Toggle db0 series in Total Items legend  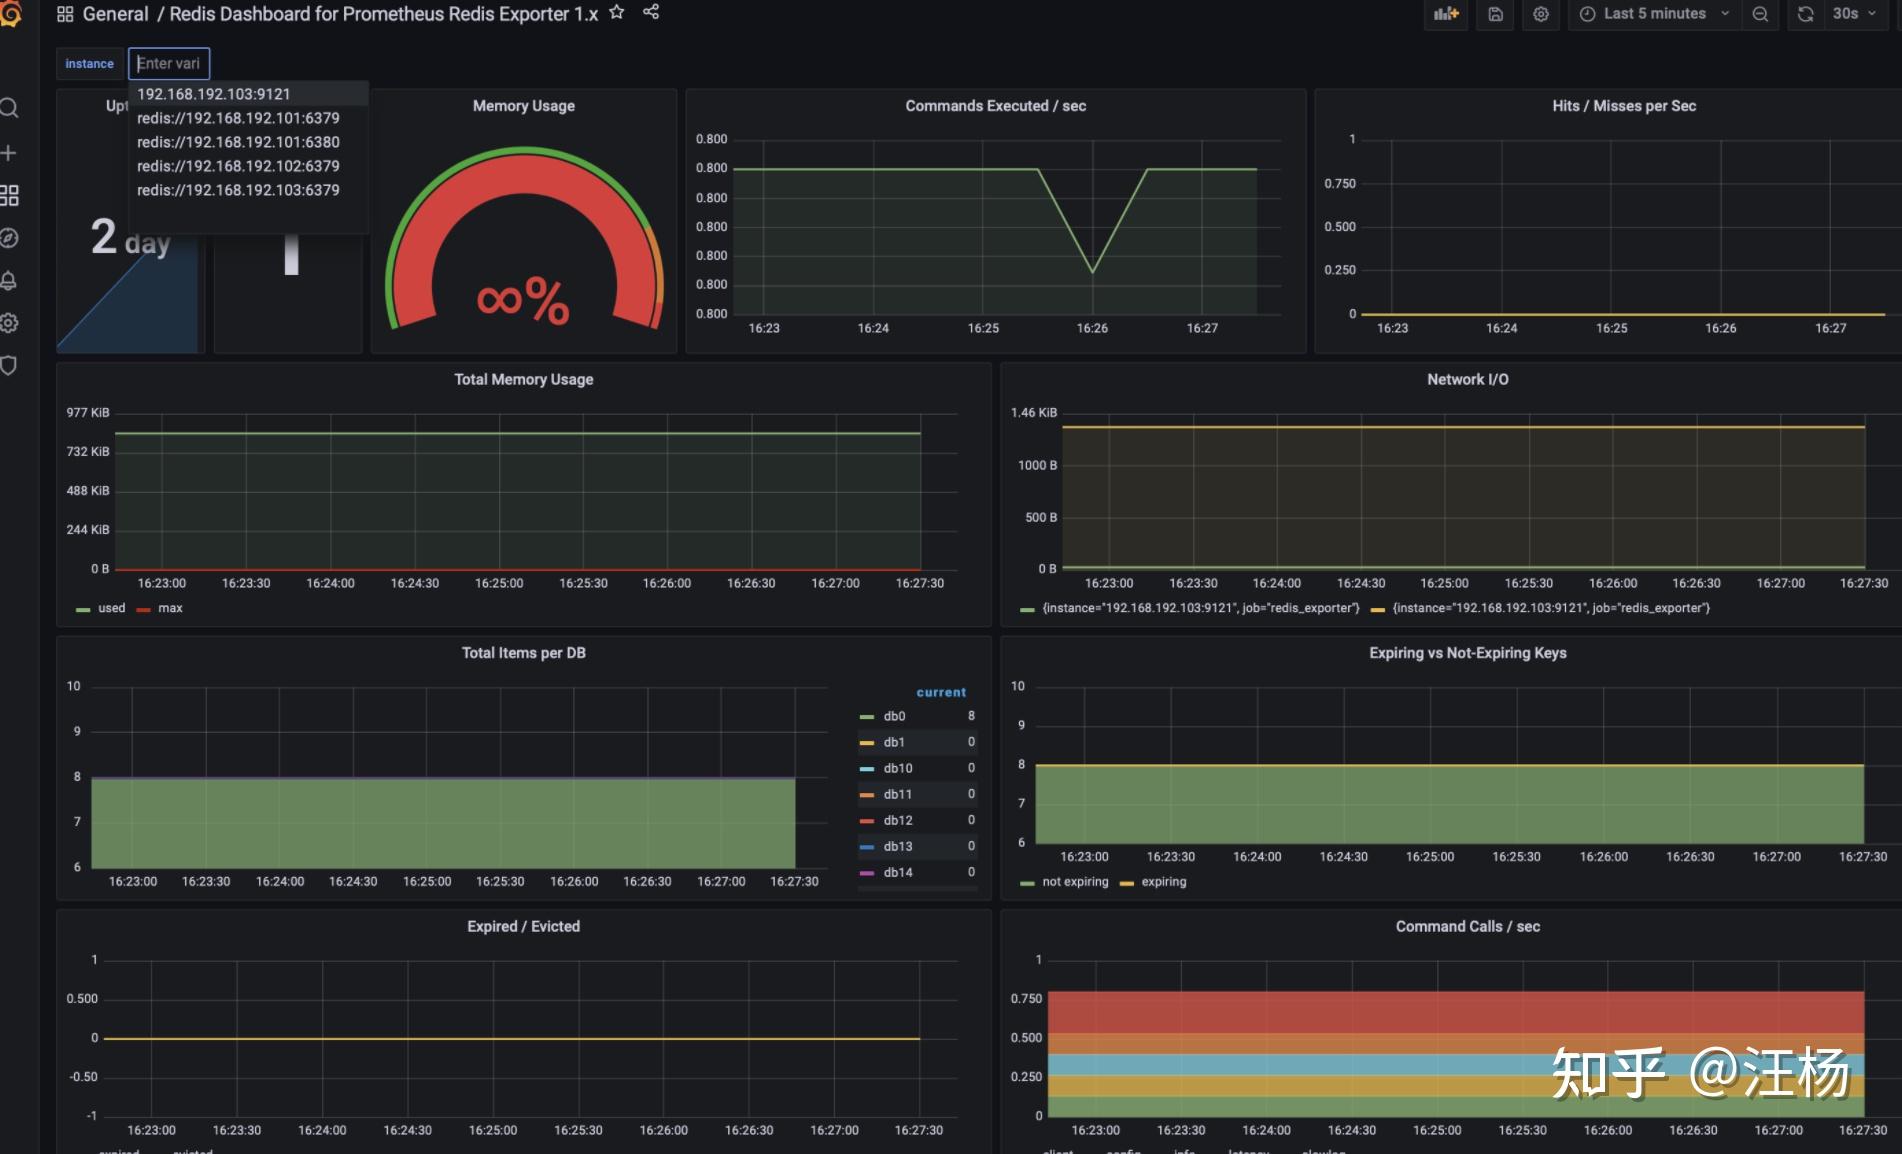point(894,716)
